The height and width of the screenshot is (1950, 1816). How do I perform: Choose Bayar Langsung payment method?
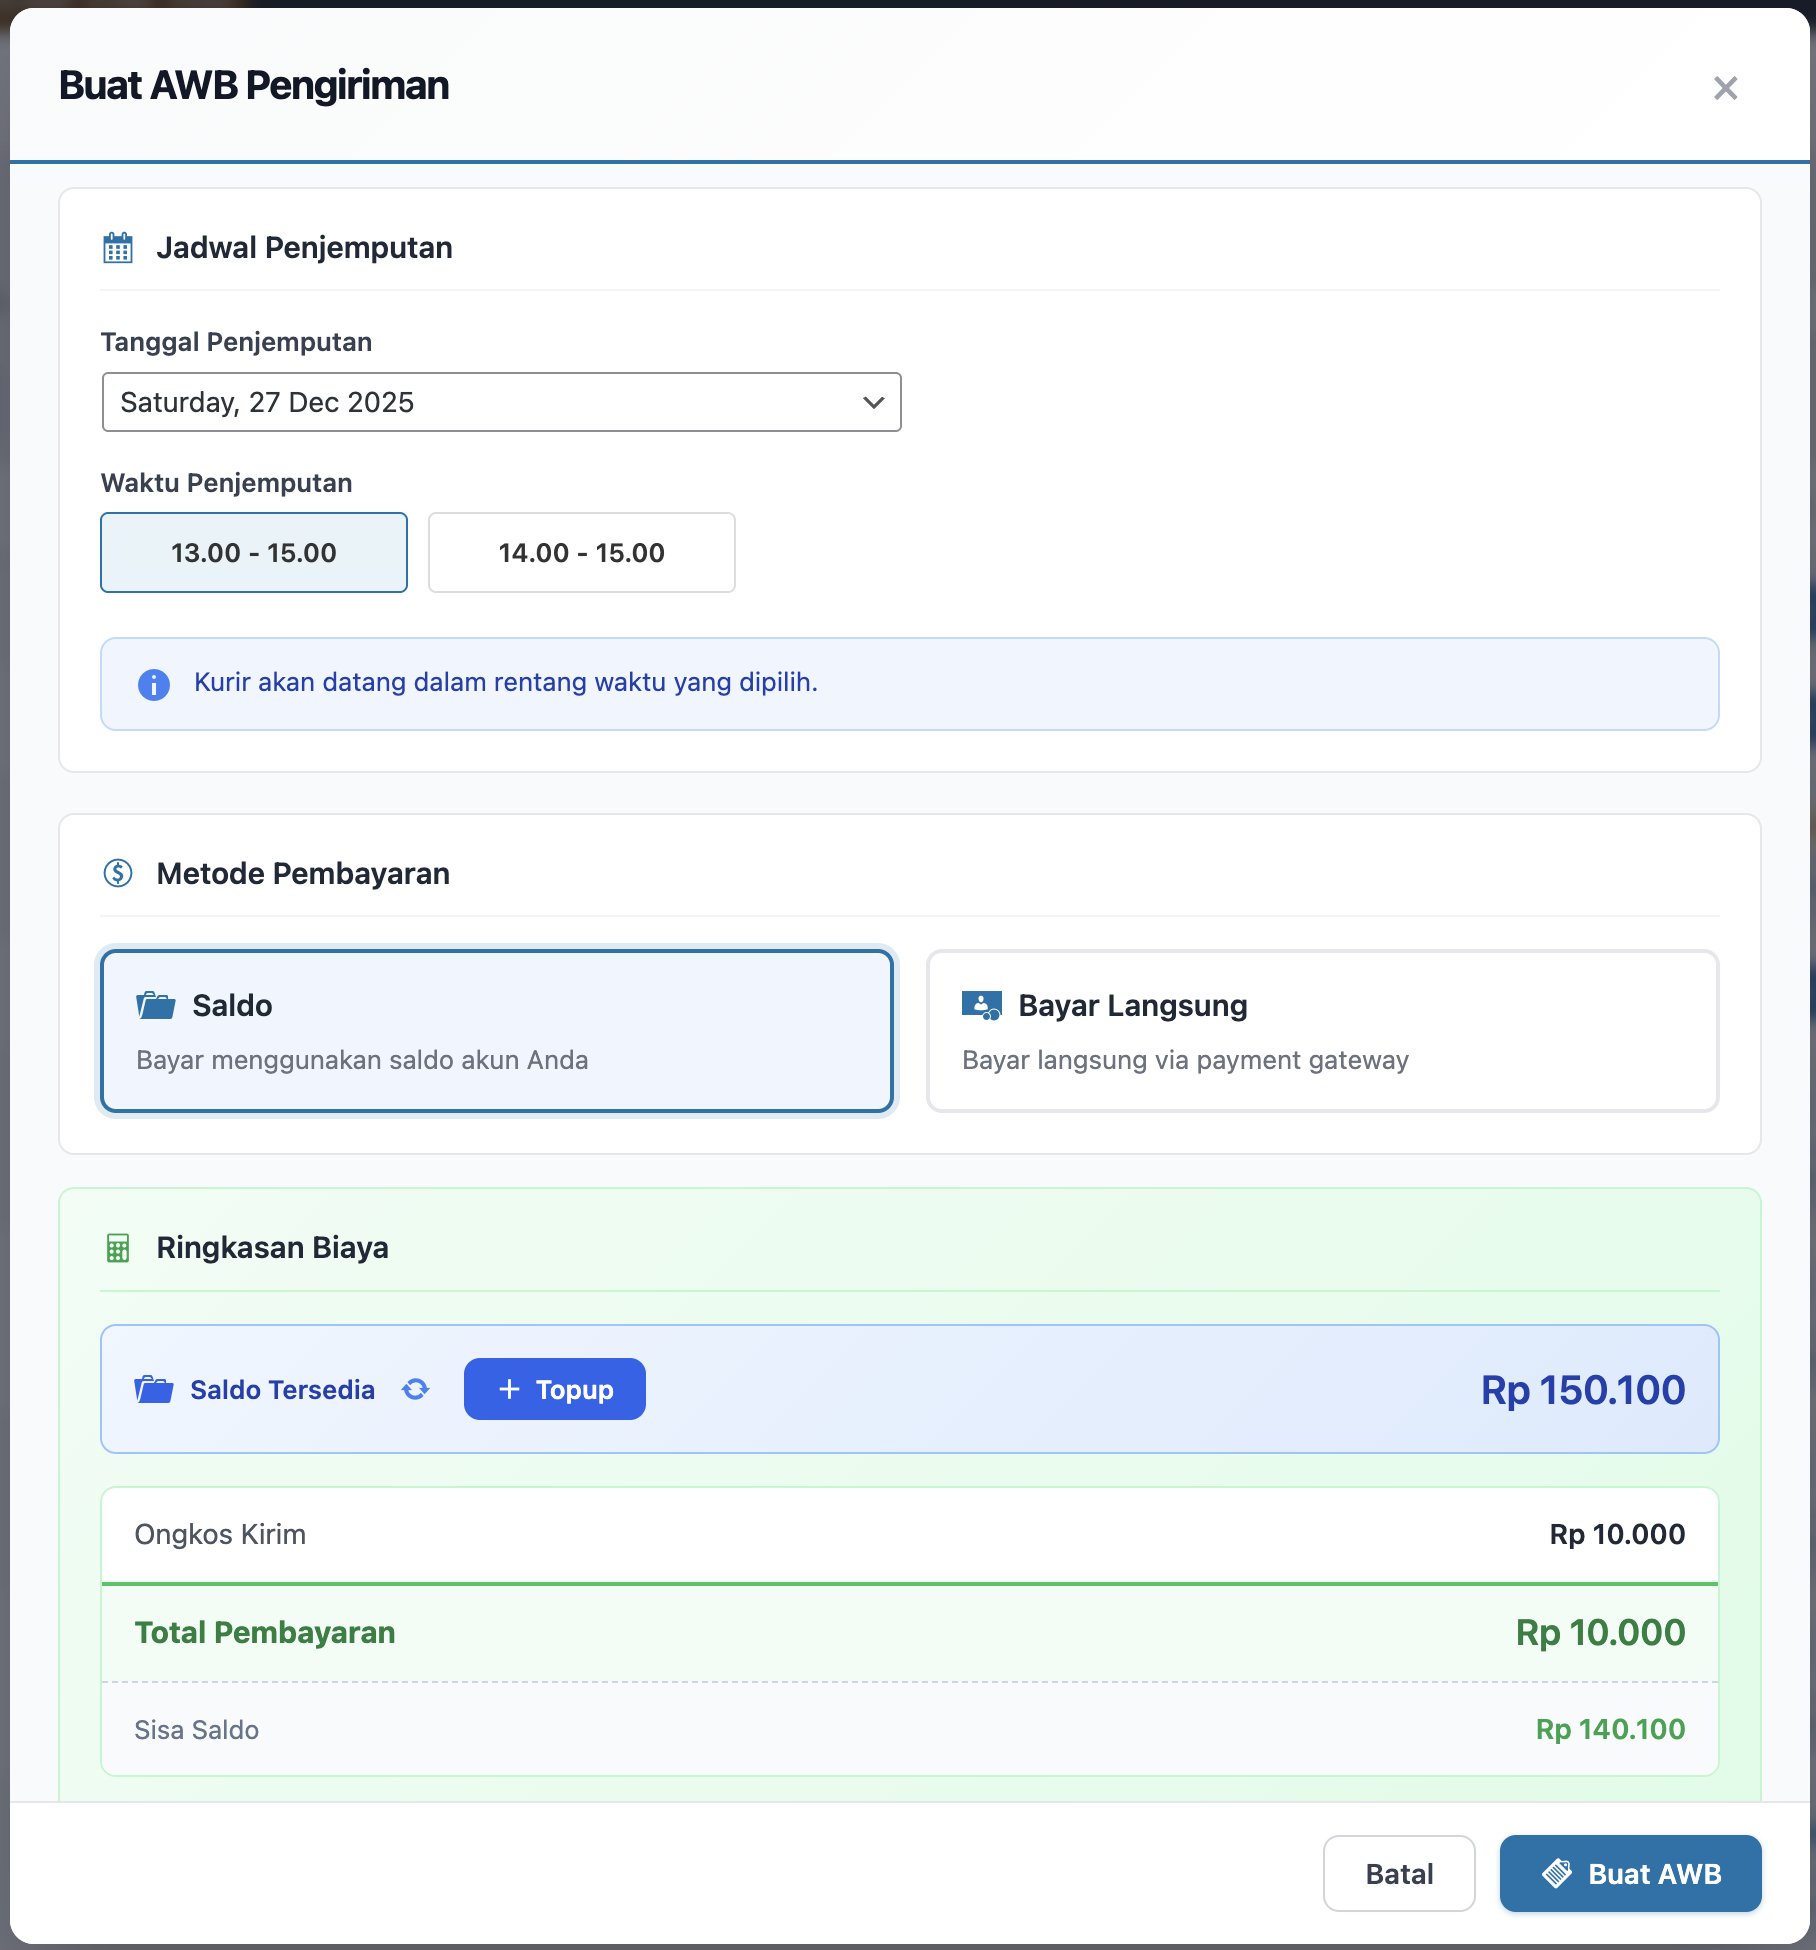pos(1322,1031)
